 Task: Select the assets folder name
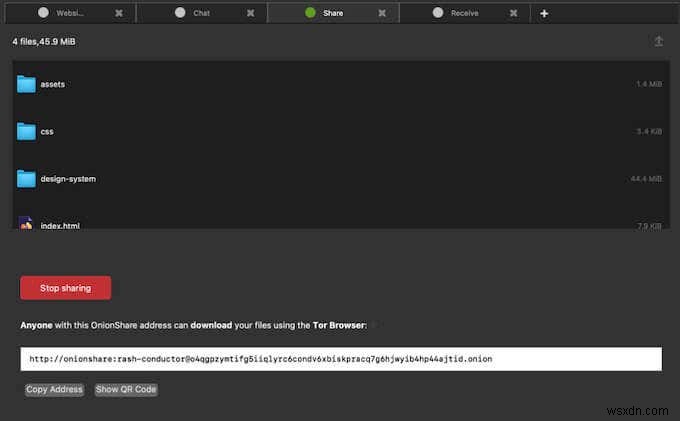point(52,84)
